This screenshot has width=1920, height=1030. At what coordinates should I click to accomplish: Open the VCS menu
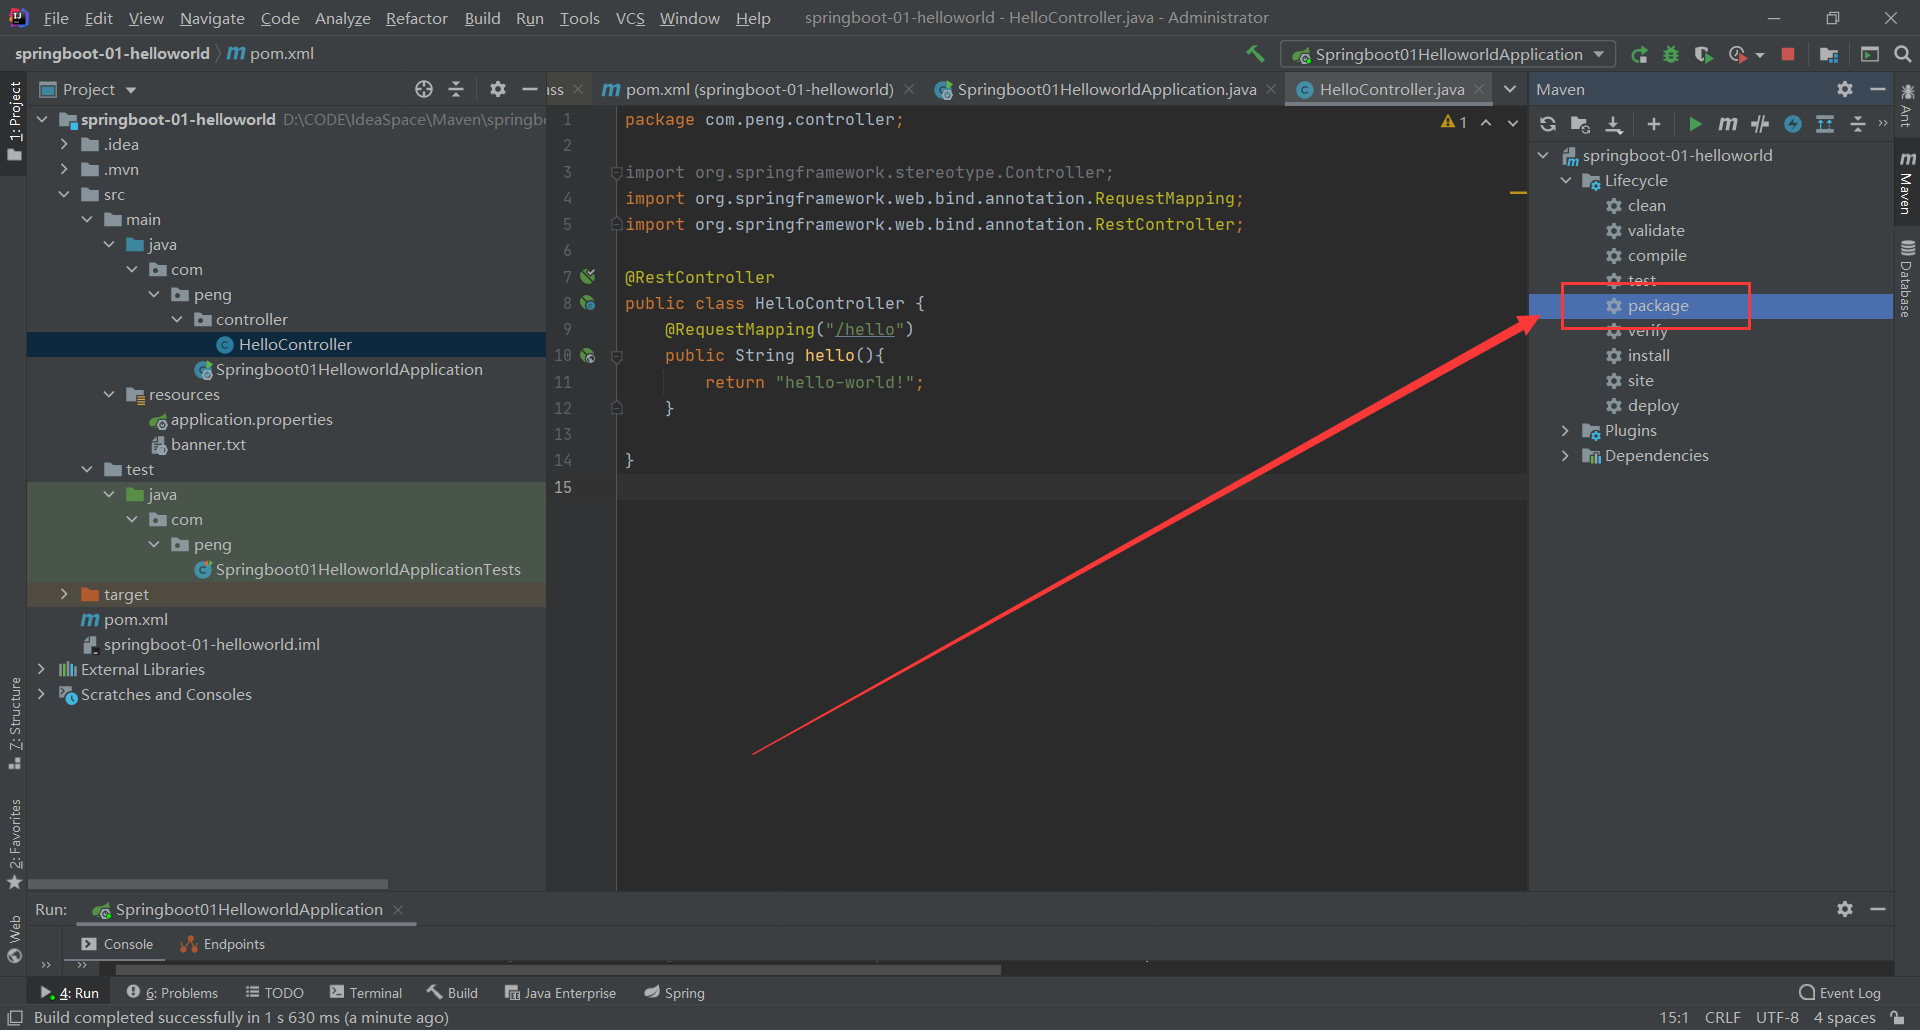coord(630,18)
